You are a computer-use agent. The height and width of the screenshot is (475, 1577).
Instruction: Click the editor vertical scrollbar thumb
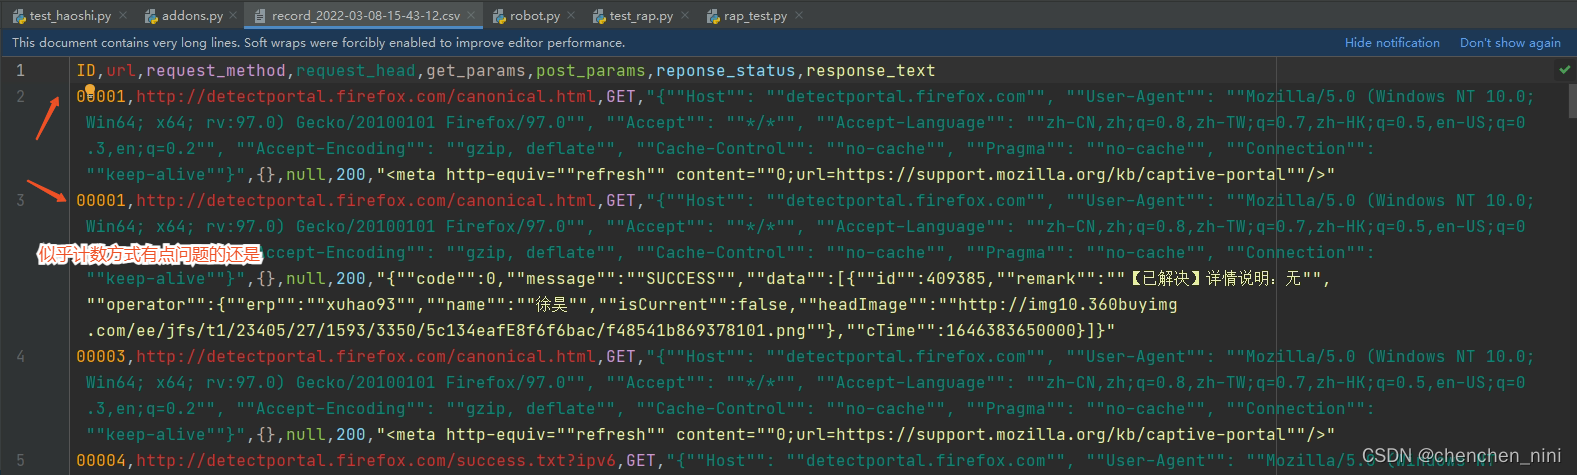[x=1571, y=101]
